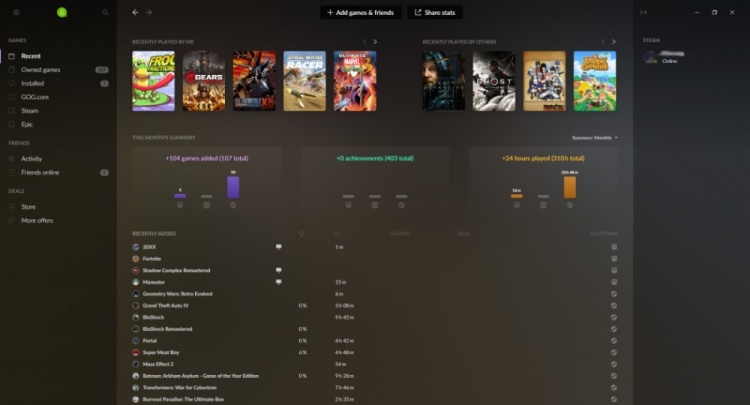Screen dimensions: 750x405
Task: Click the tall orange hours played bar
Action: click(570, 187)
